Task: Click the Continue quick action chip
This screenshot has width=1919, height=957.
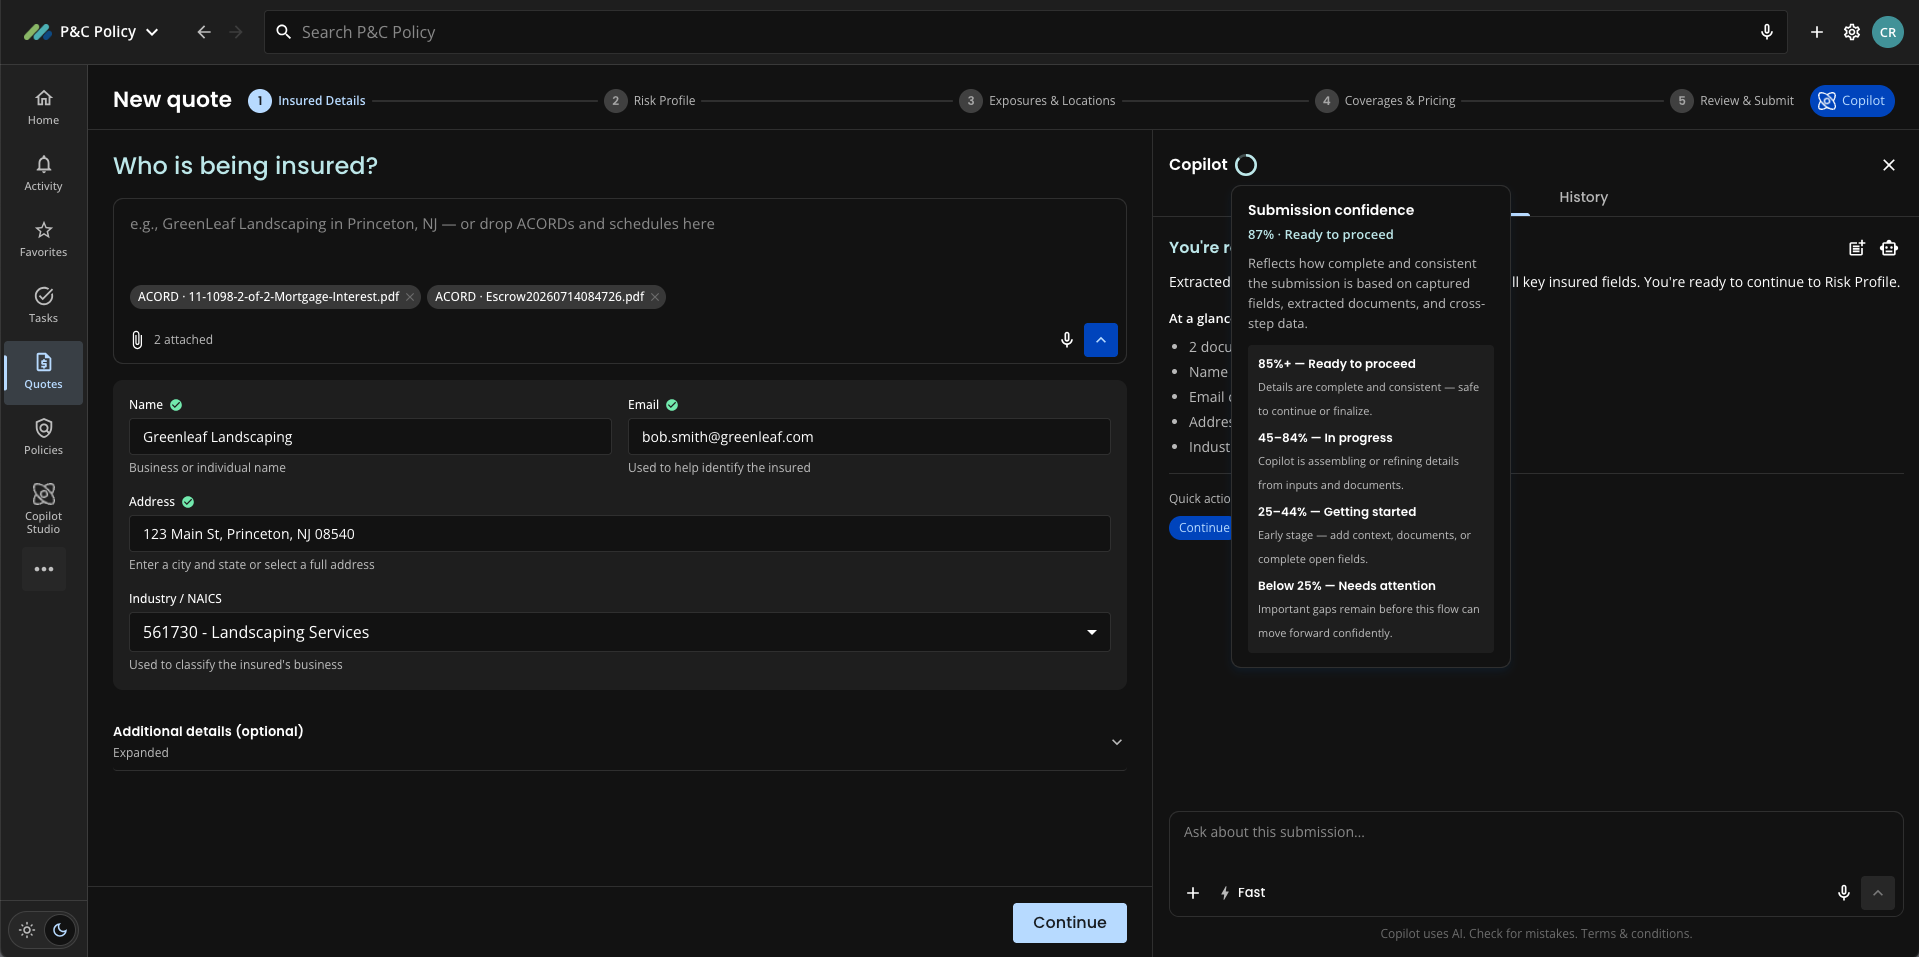Action: point(1201,528)
